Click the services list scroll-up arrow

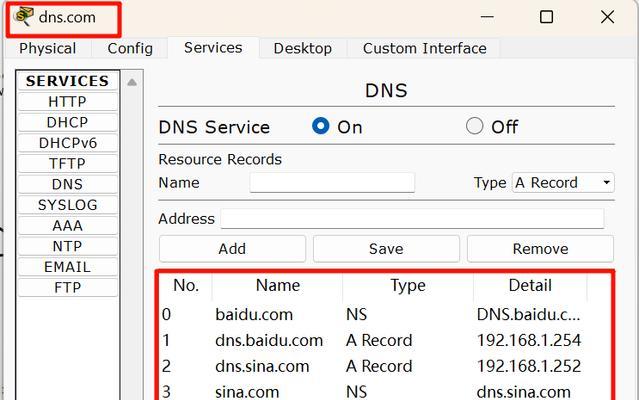coord(132,82)
